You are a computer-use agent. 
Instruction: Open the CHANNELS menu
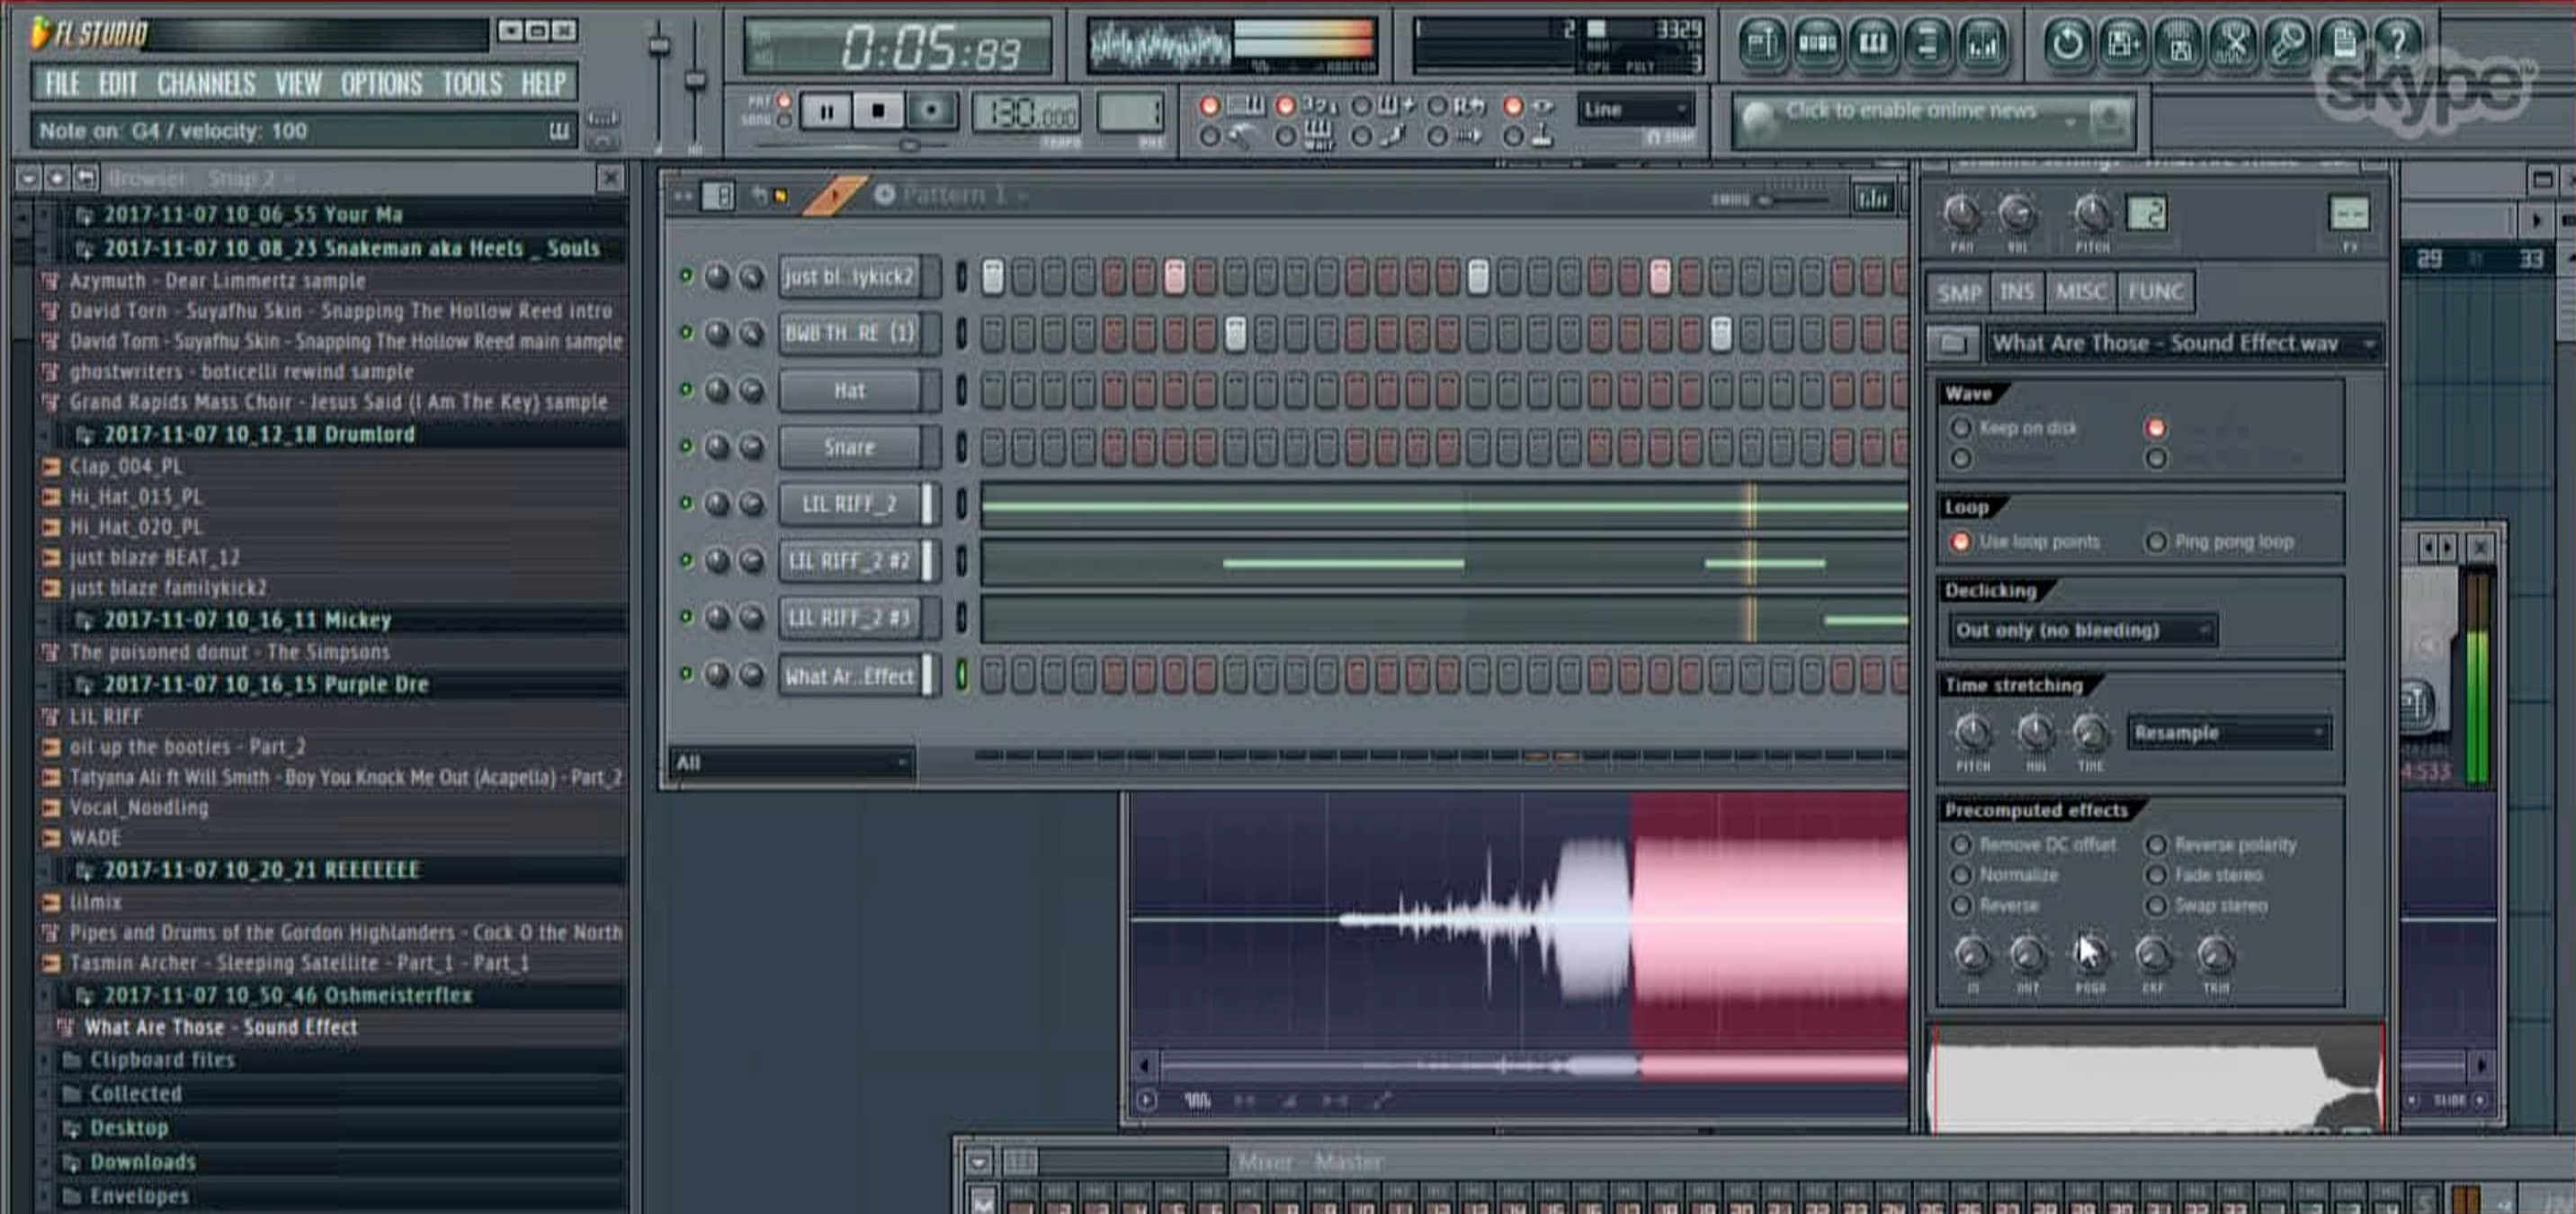(x=206, y=84)
